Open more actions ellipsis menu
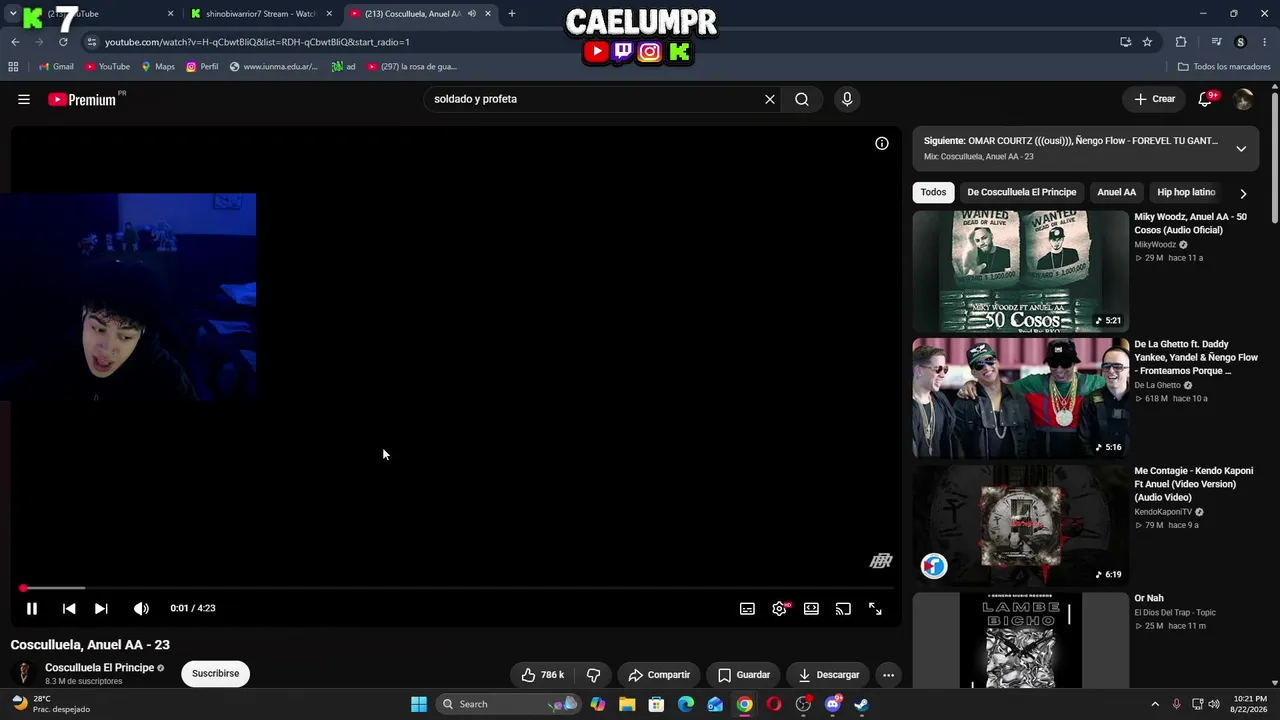Image resolution: width=1280 pixels, height=720 pixels. (x=888, y=675)
